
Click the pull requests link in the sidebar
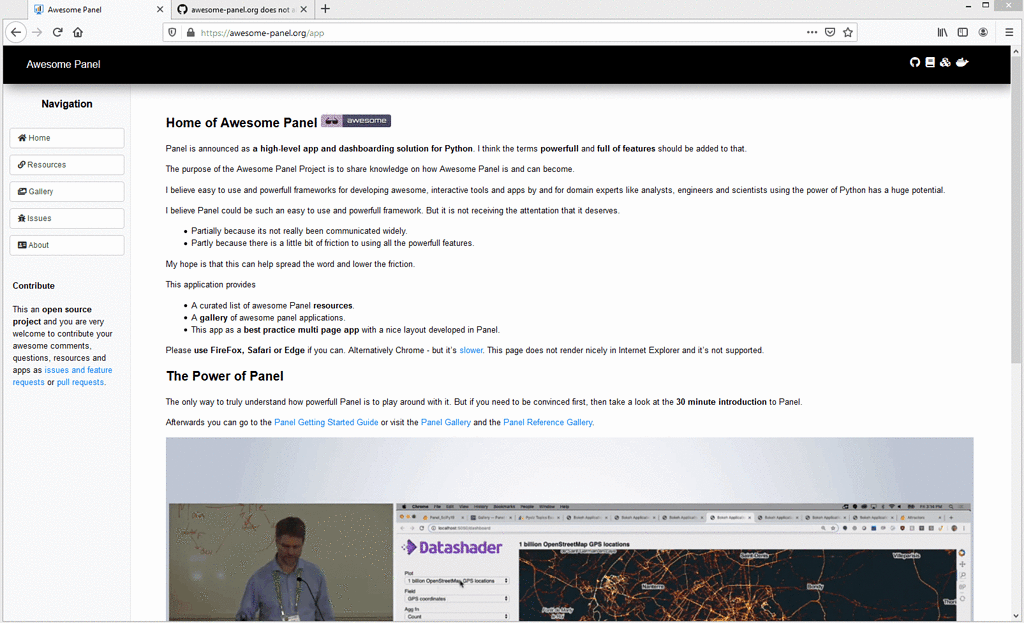(79, 382)
